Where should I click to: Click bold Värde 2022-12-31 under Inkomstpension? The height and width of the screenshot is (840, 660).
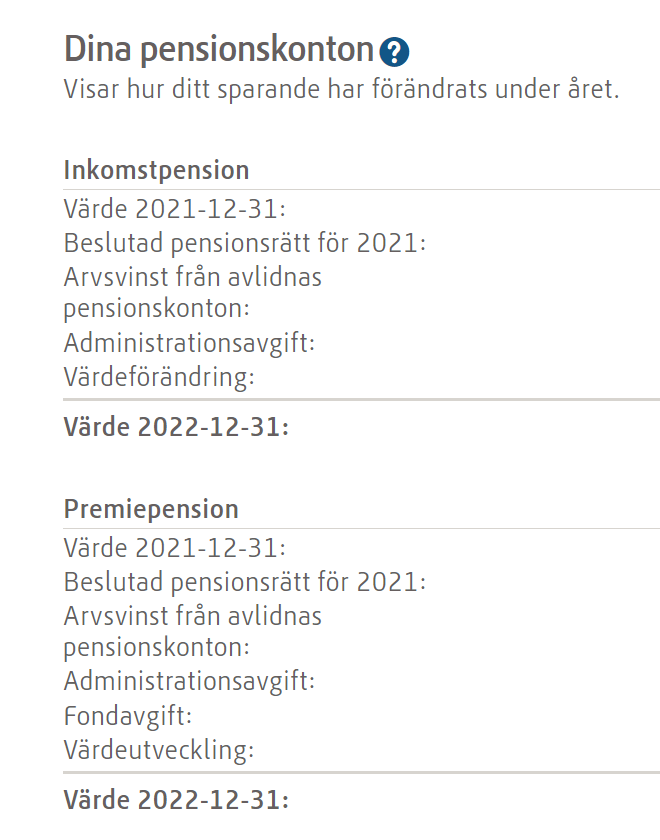coord(176,427)
